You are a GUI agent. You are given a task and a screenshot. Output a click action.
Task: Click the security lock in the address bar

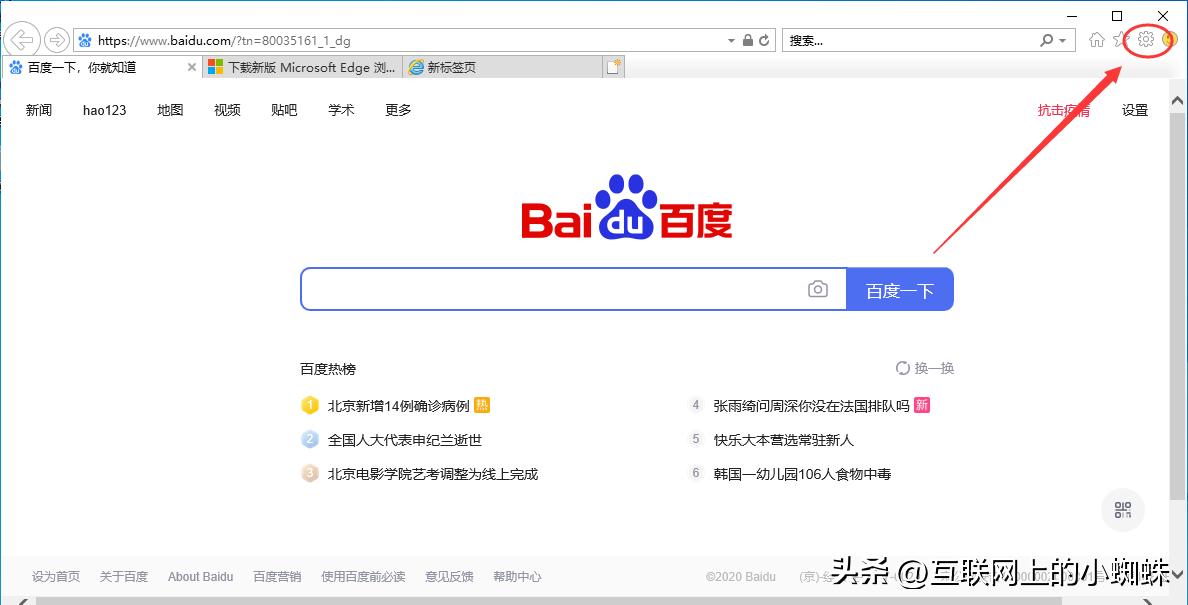(x=748, y=40)
